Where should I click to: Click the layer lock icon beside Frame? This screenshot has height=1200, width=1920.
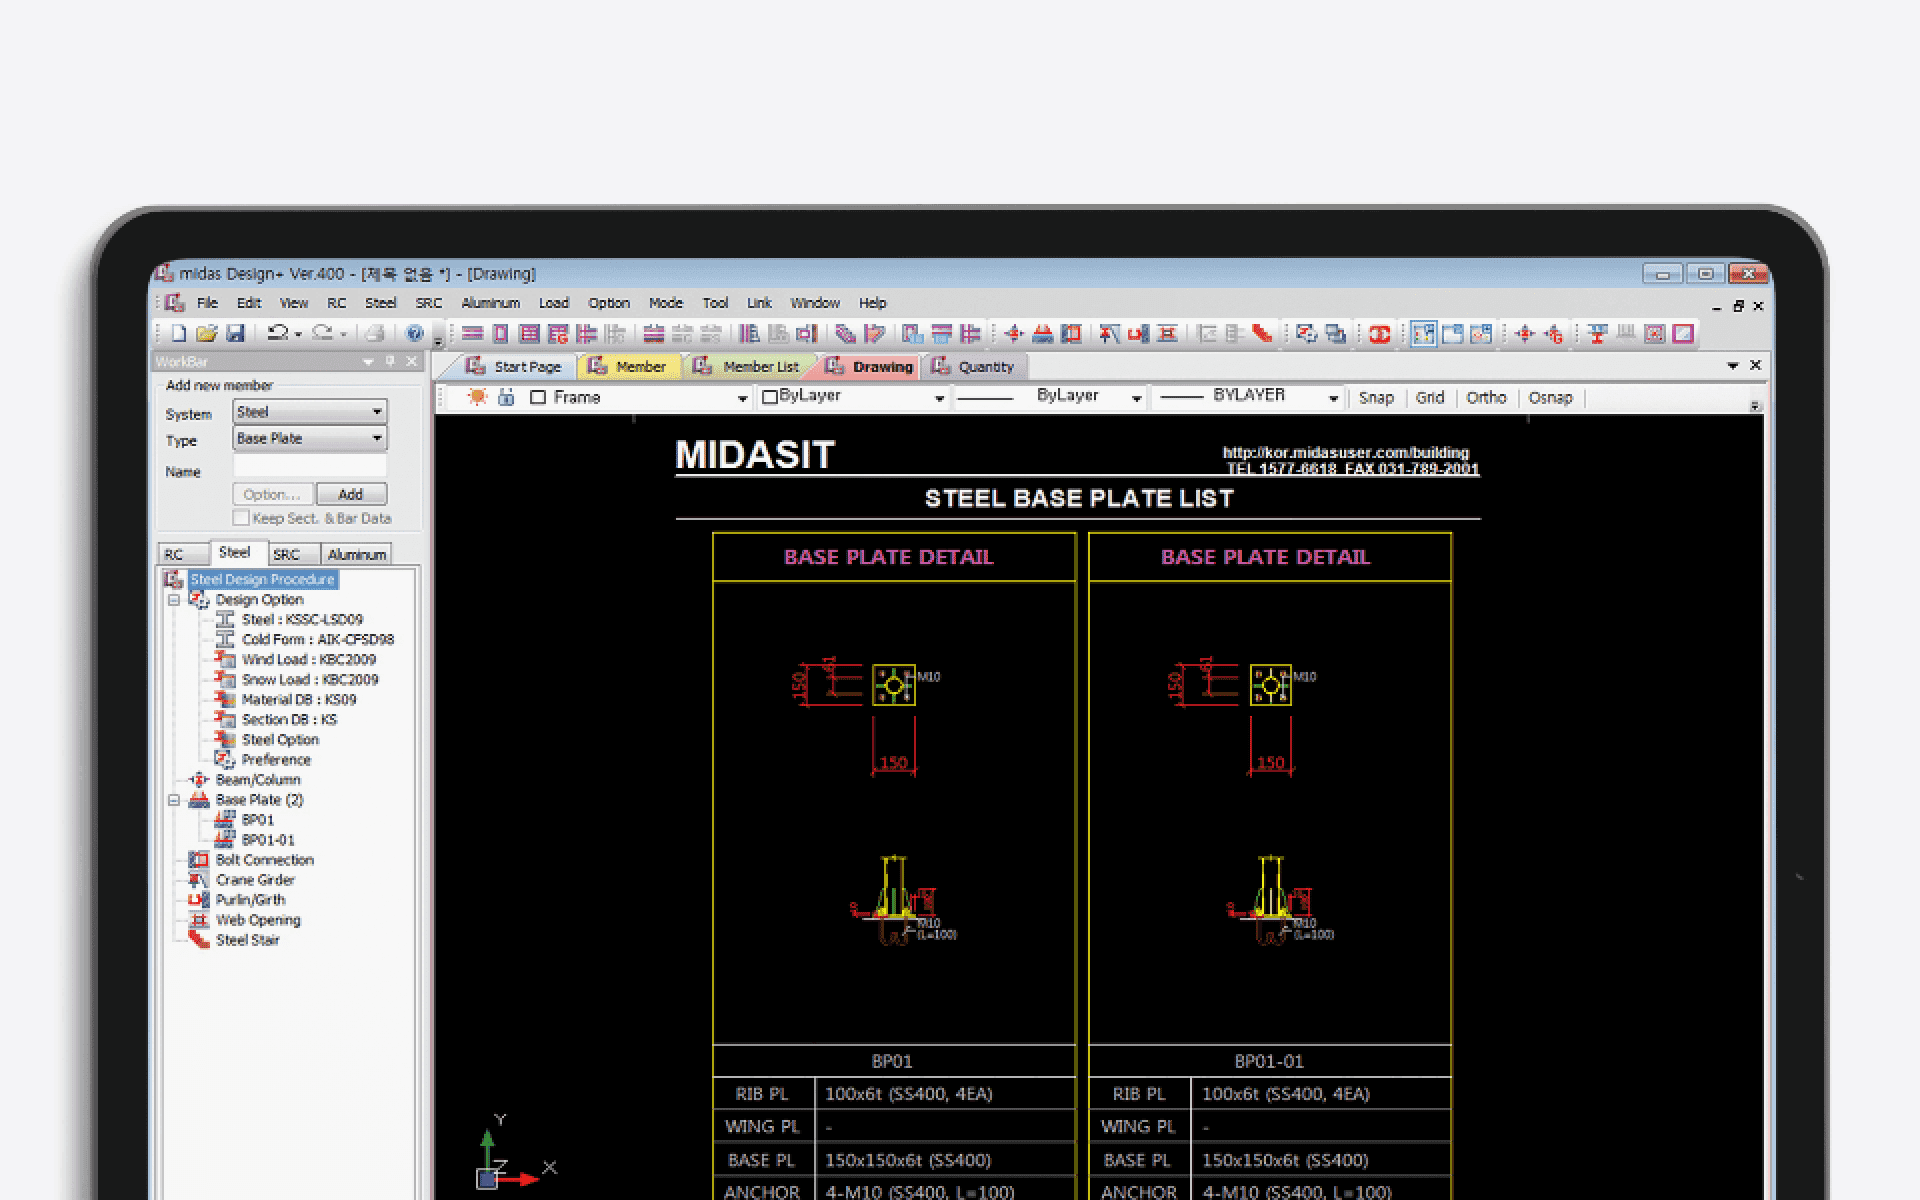[x=506, y=397]
